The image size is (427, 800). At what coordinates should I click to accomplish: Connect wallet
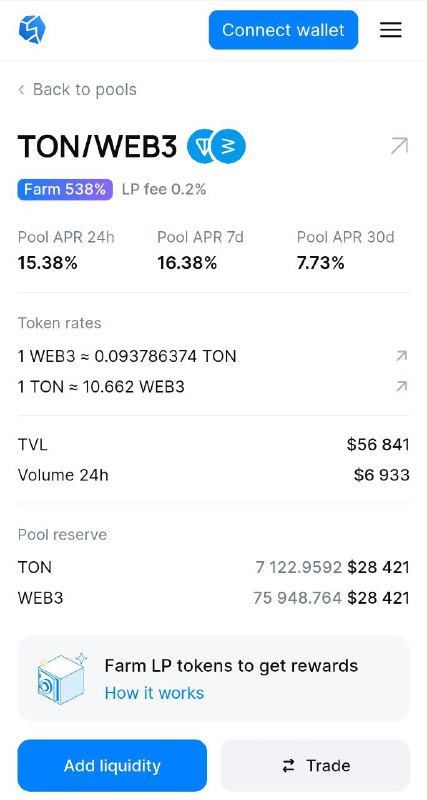point(283,30)
